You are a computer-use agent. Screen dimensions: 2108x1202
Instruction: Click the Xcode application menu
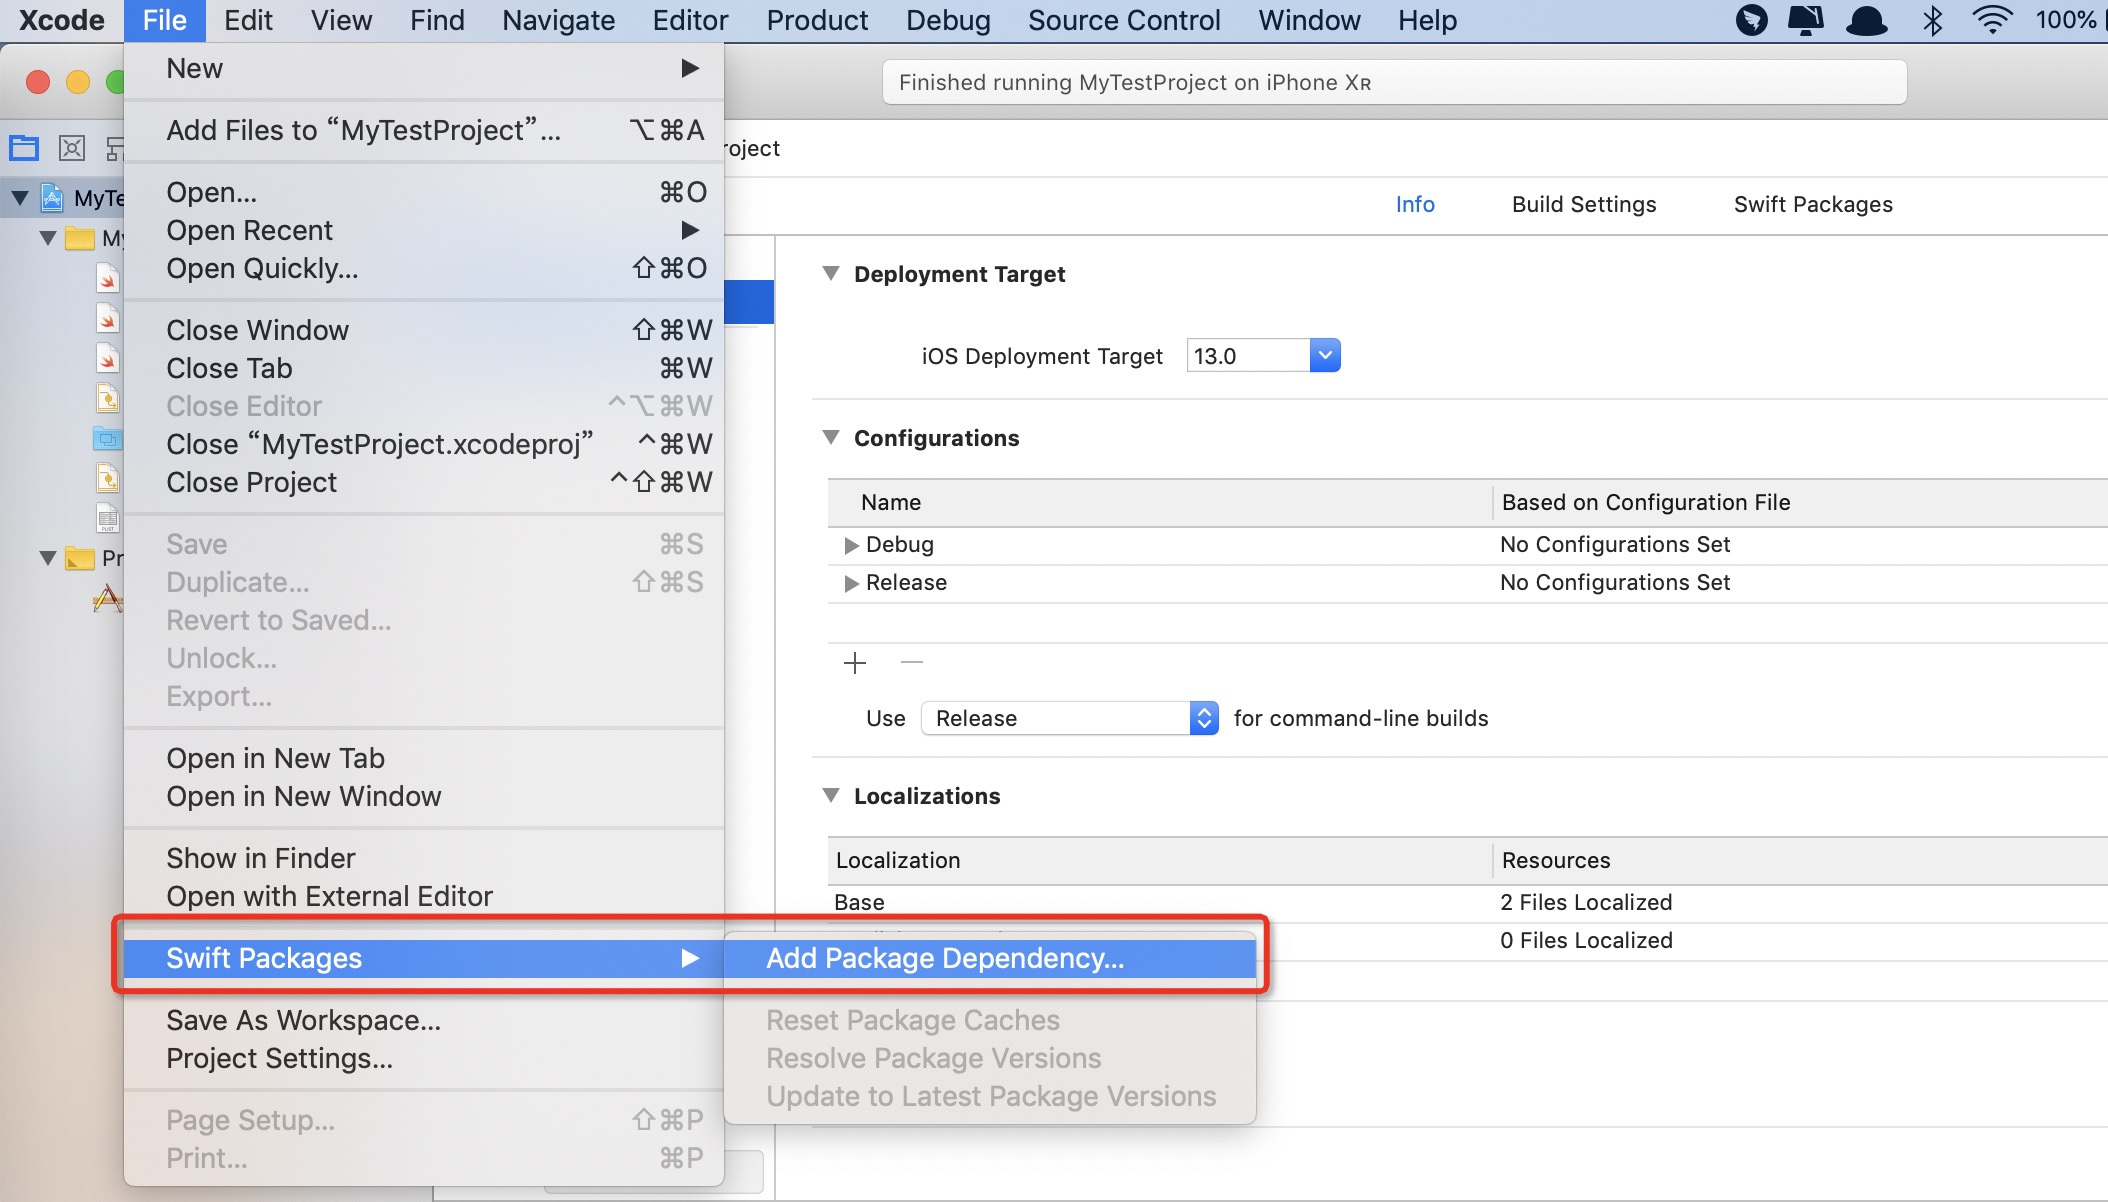(x=61, y=20)
